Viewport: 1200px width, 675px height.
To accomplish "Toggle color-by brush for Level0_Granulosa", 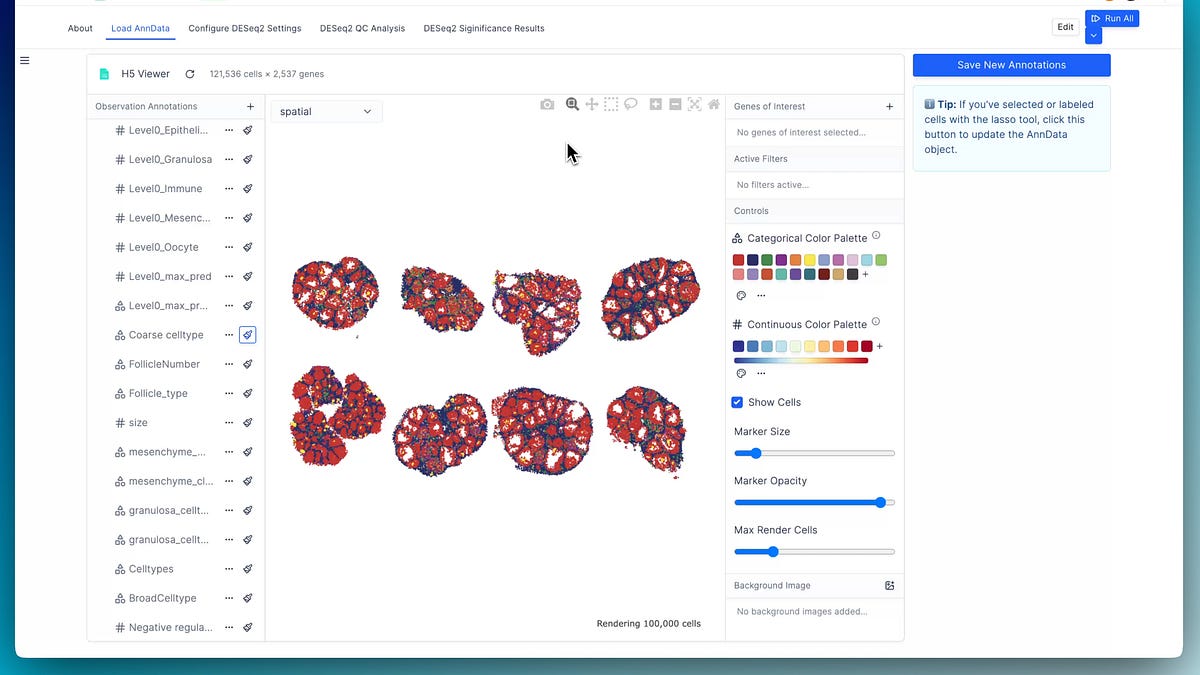I will point(248,159).
